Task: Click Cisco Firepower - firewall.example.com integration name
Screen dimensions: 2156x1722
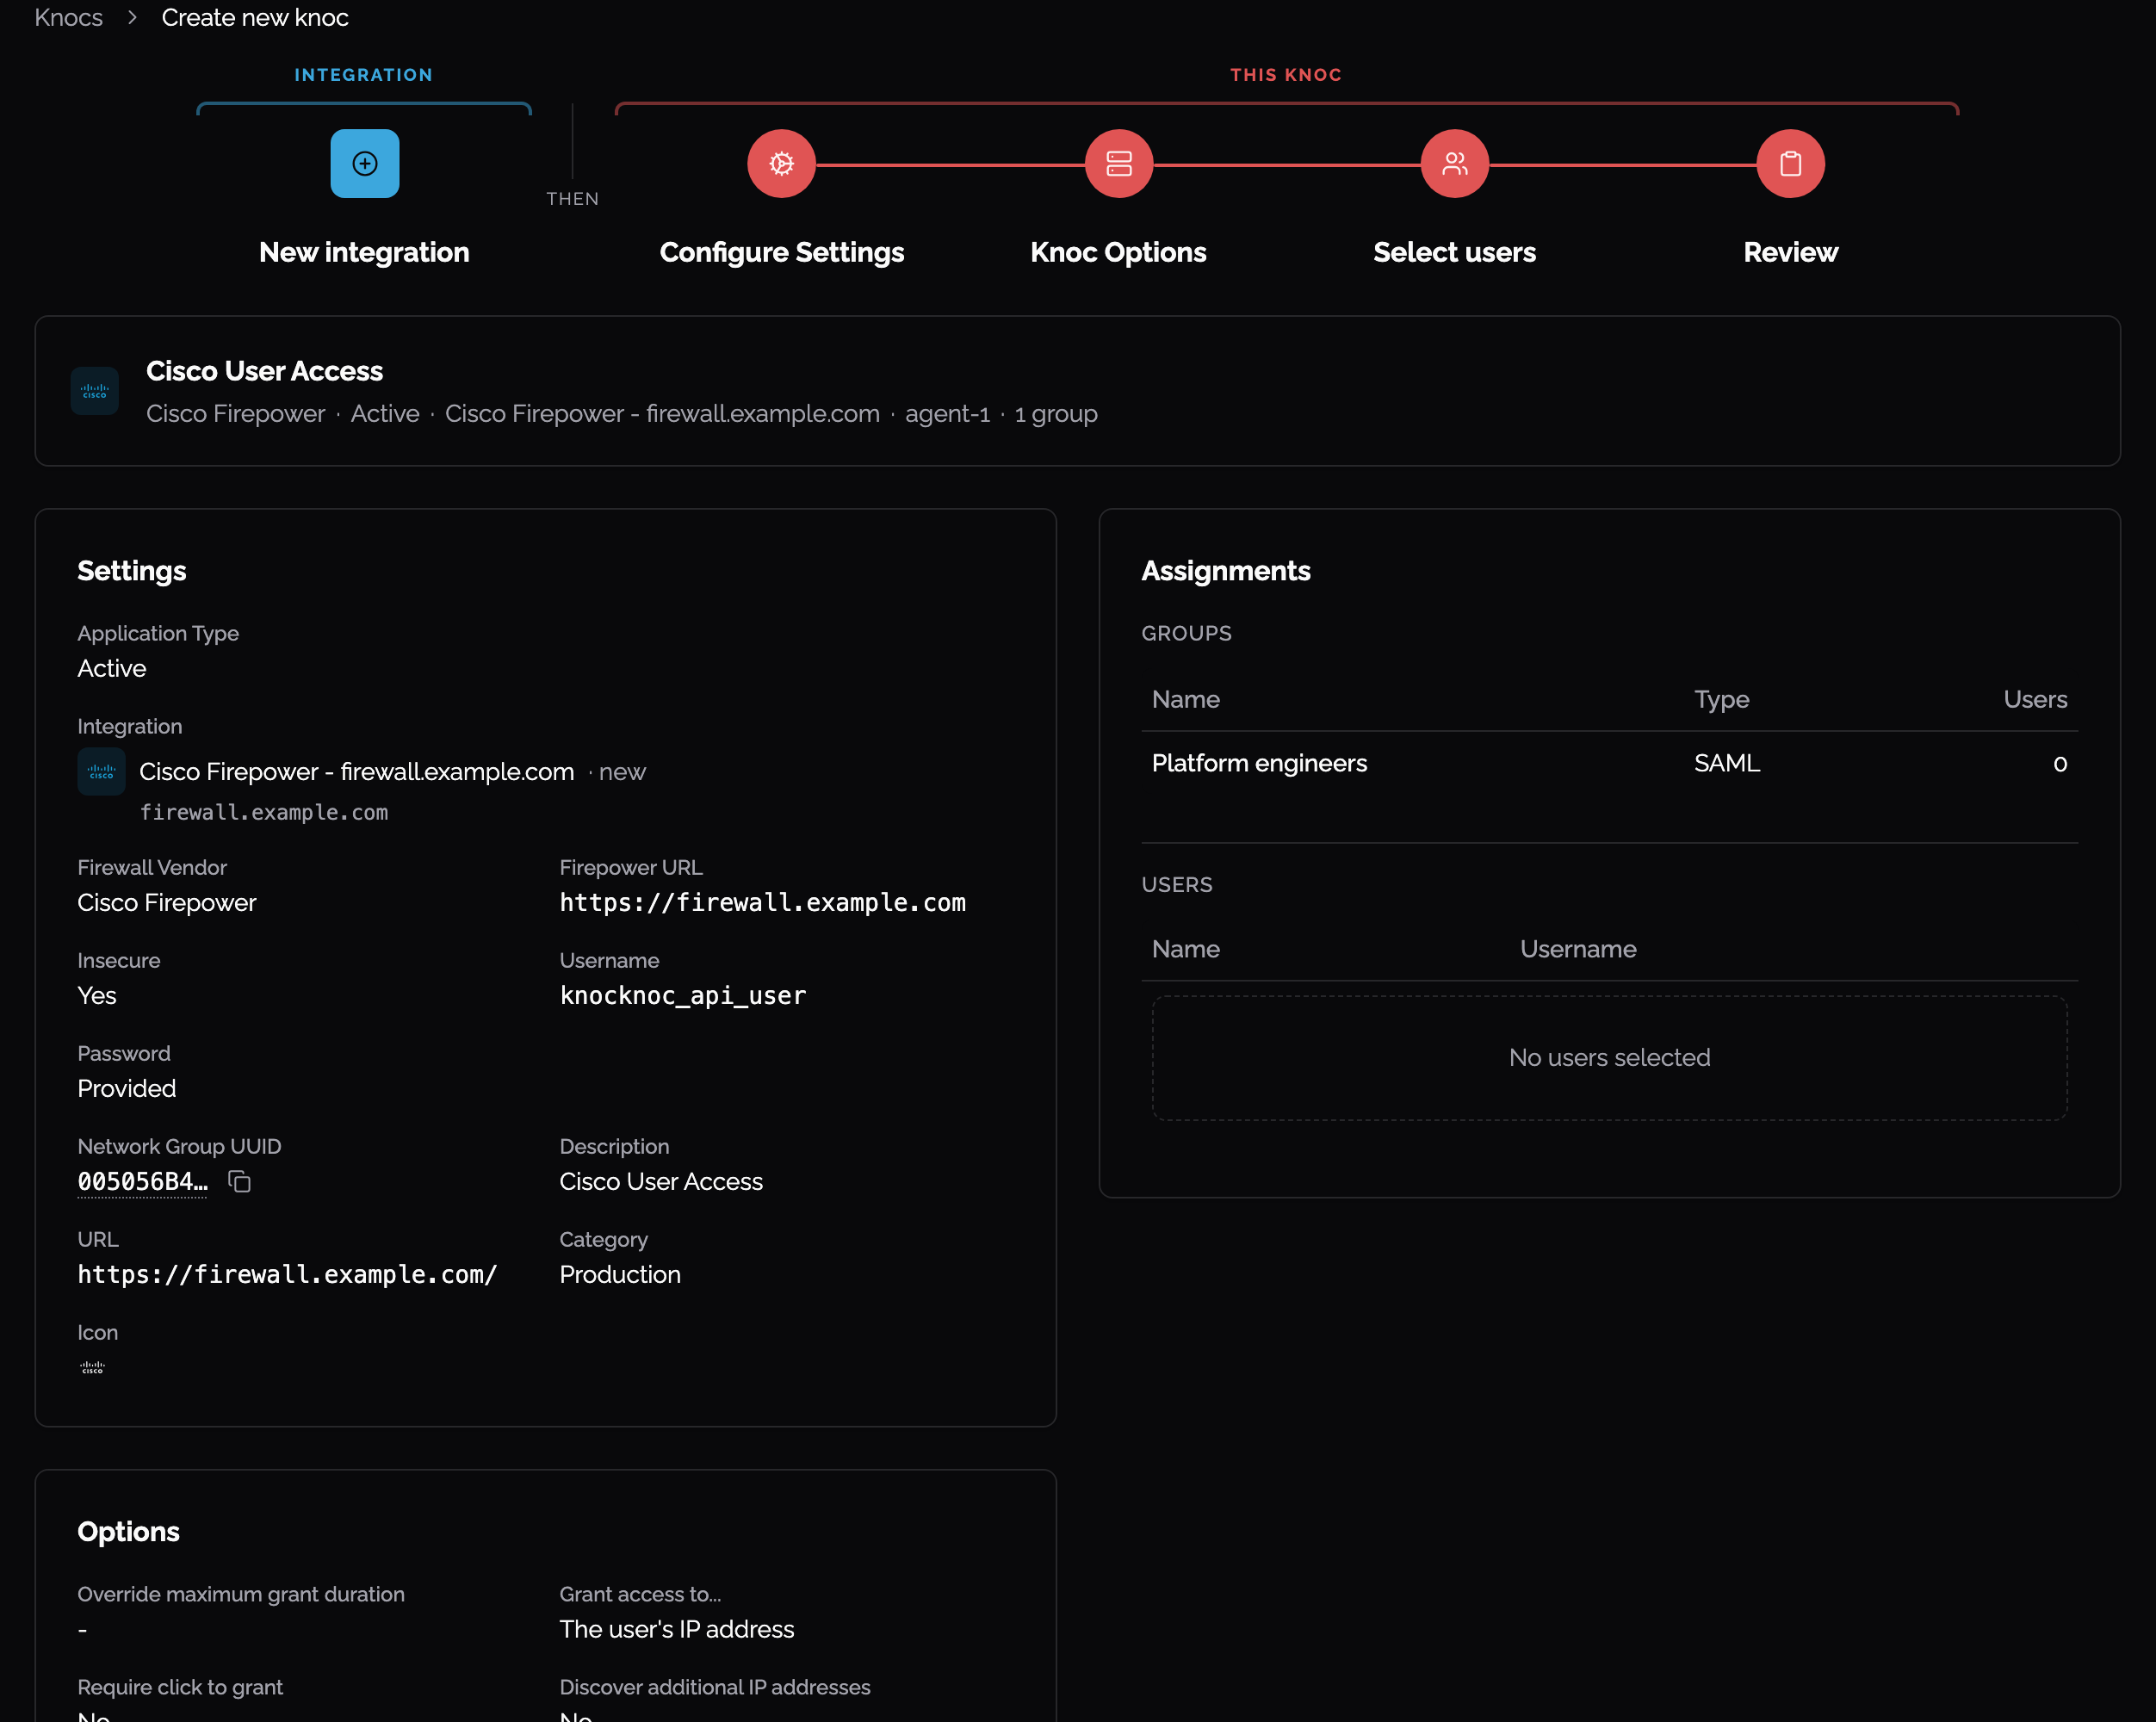Action: pos(356,771)
